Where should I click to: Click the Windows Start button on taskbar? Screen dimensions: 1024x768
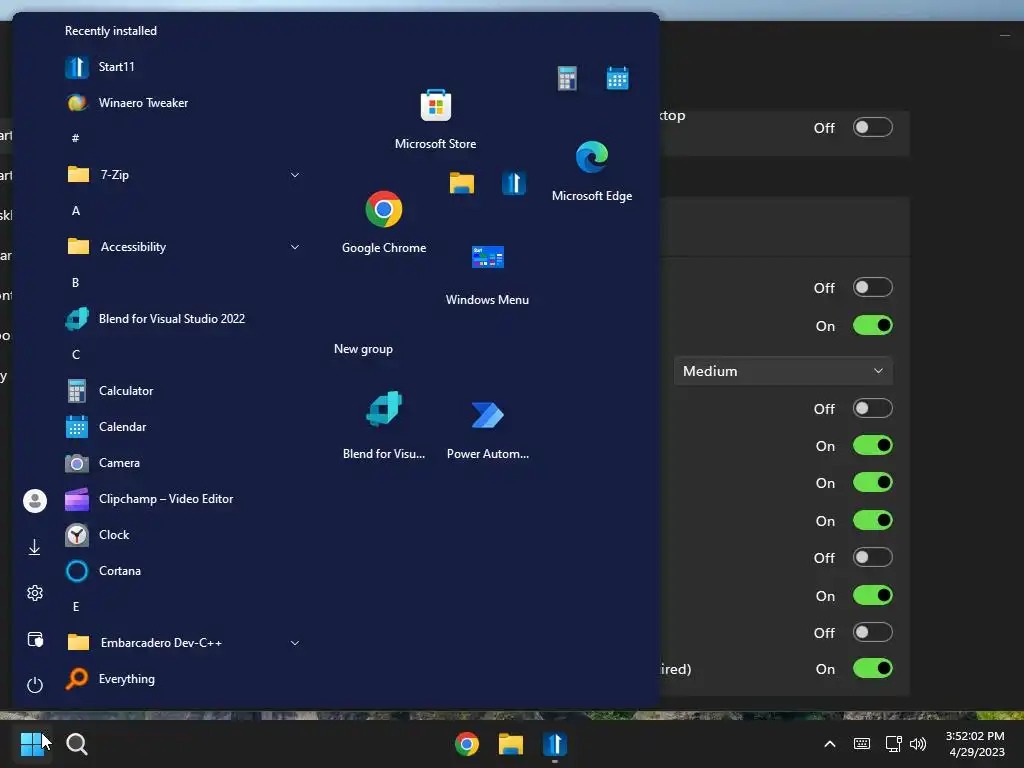(x=32, y=744)
